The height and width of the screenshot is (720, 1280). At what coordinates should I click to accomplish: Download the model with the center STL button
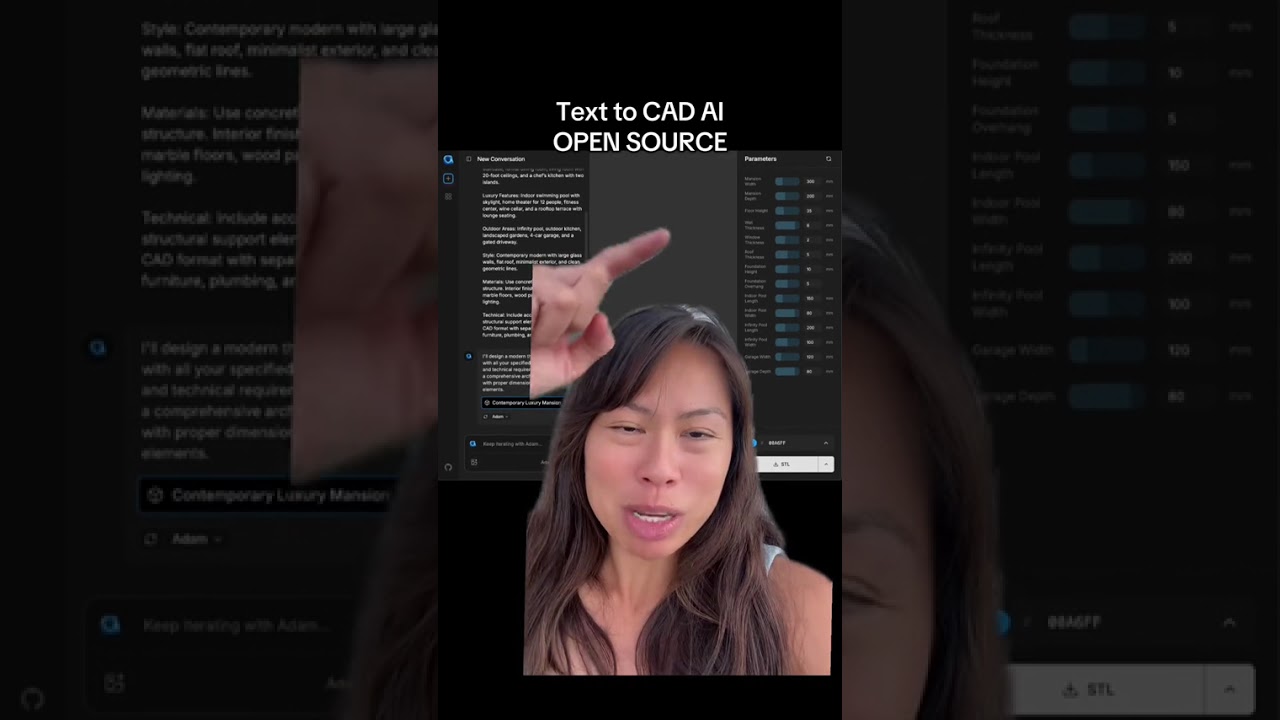click(x=787, y=464)
